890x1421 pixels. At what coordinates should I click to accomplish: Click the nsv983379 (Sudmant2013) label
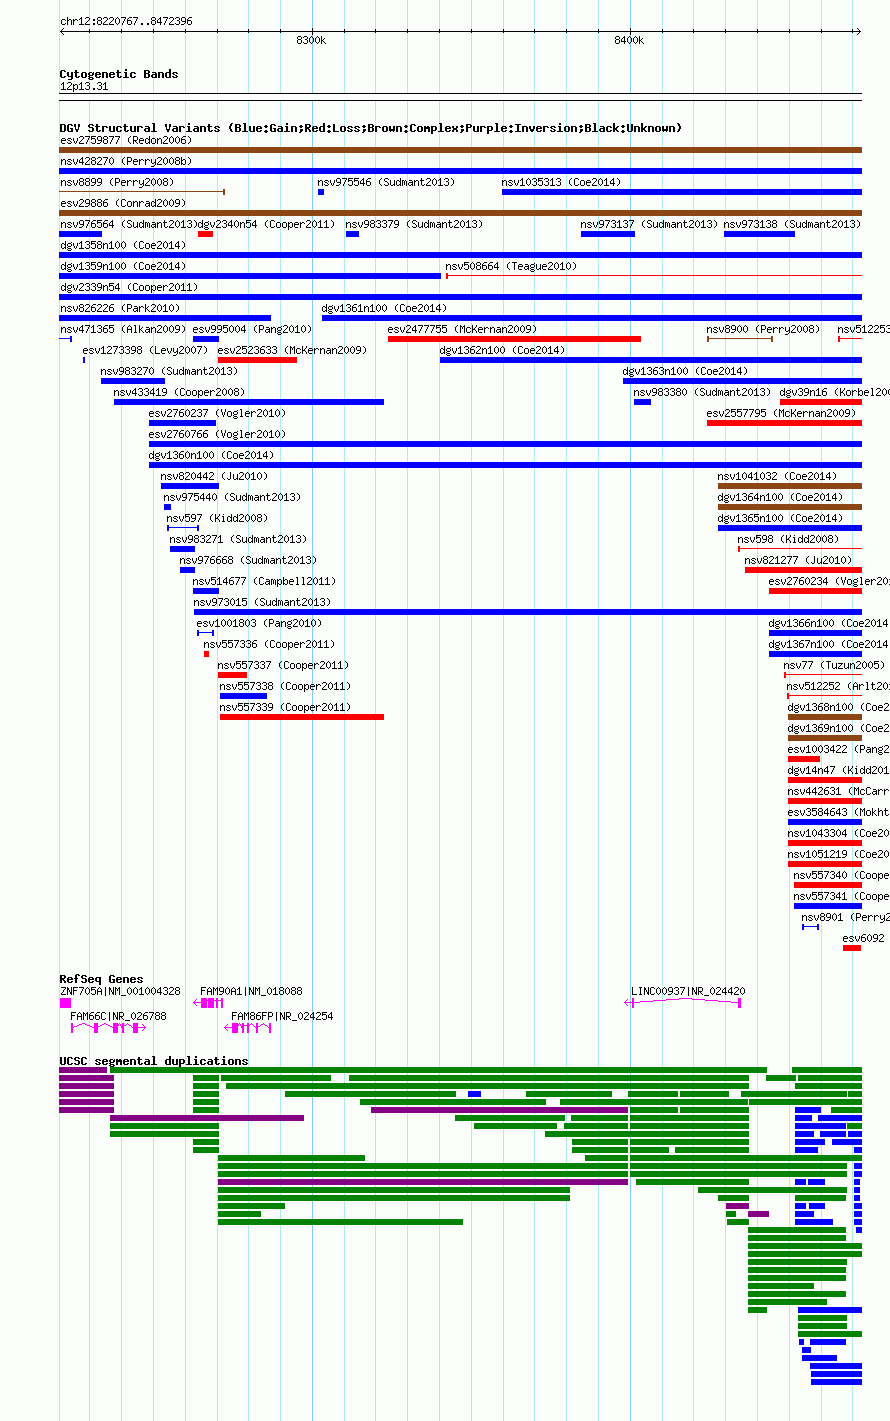point(414,224)
